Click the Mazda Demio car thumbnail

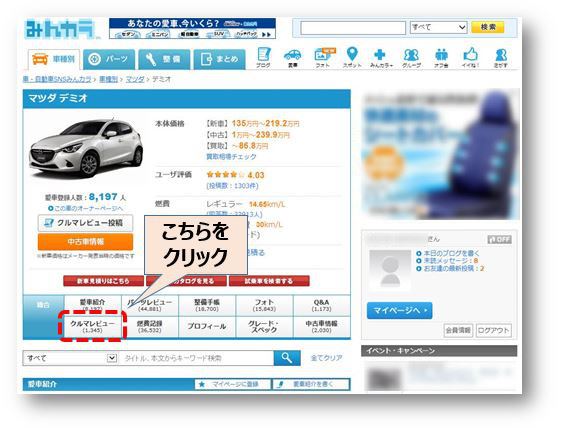pos(86,149)
